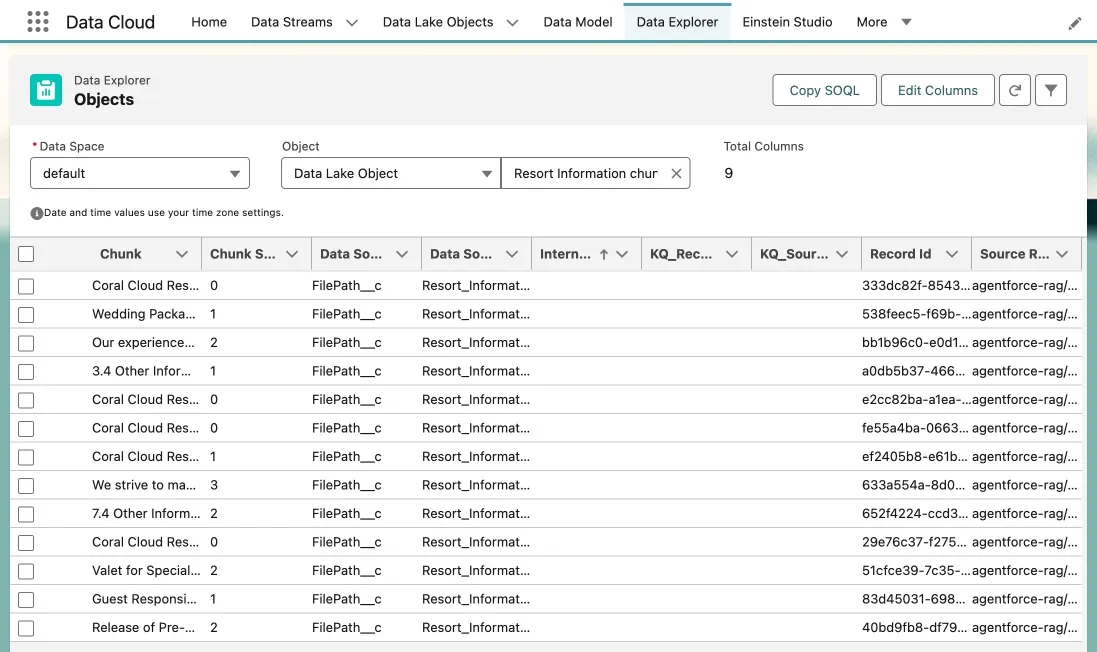Open the Einstein Studio tab
The width and height of the screenshot is (1097, 652).
pos(787,22)
